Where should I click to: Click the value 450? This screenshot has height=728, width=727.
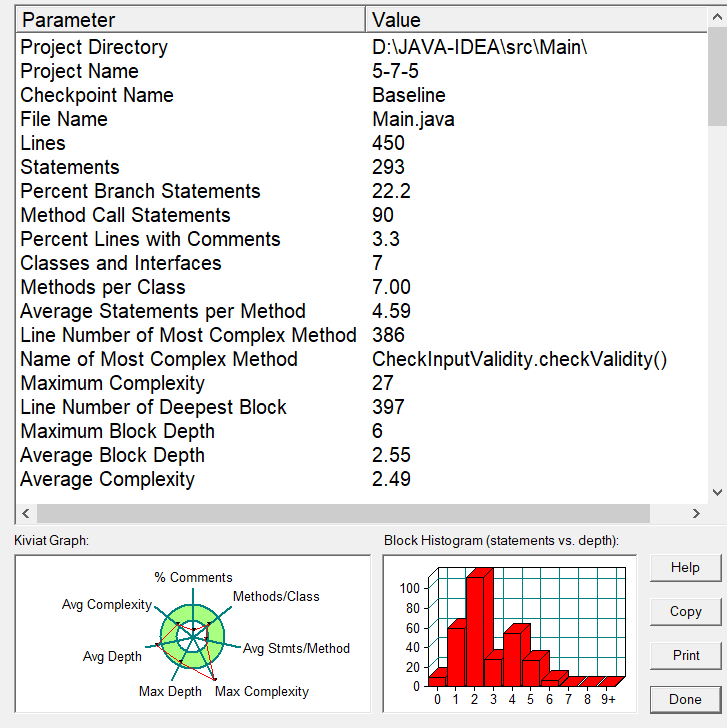click(388, 143)
